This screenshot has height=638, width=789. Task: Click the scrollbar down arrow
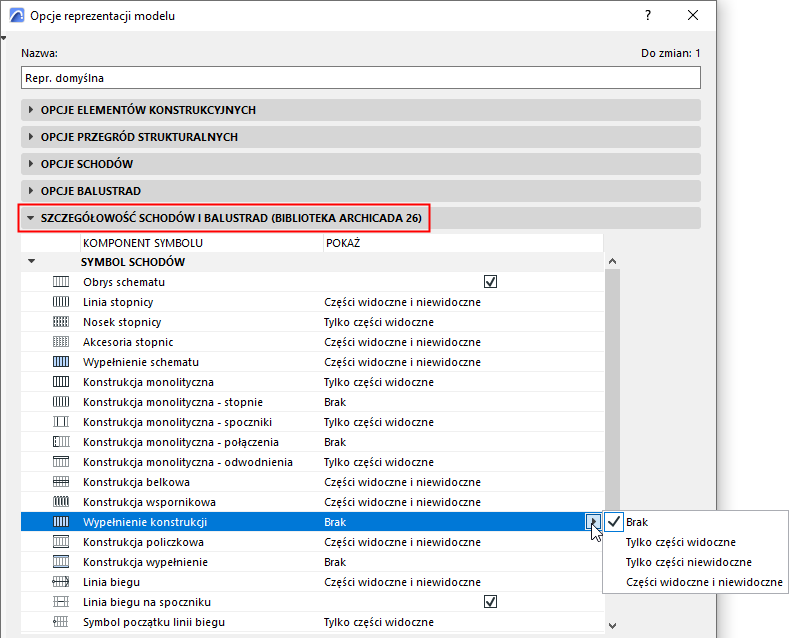click(x=612, y=626)
